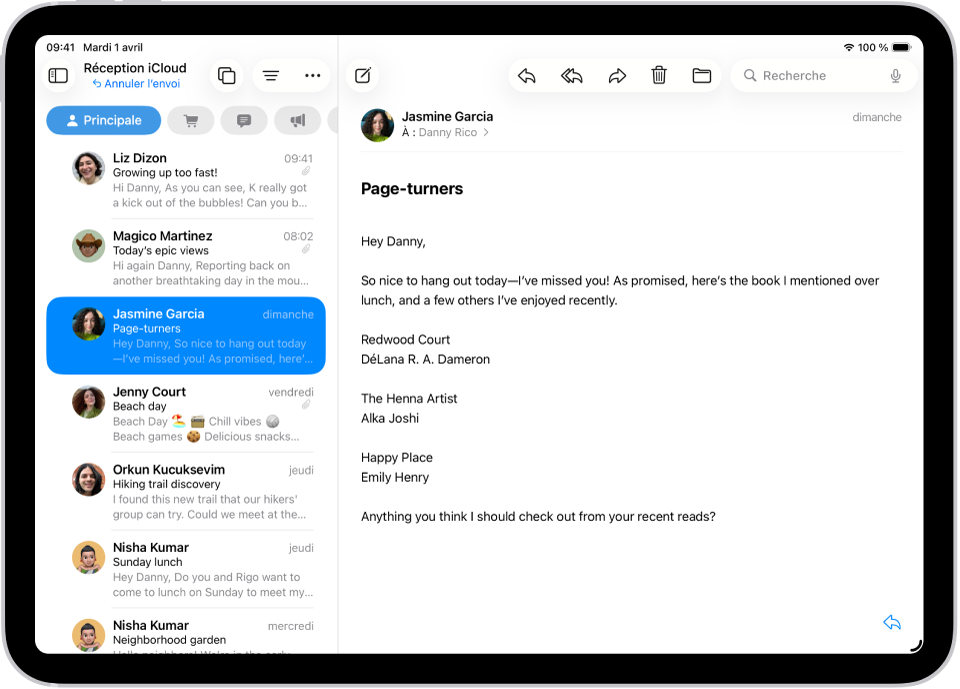Dictate a search using the microphone
The height and width of the screenshot is (689, 960).
tap(895, 75)
